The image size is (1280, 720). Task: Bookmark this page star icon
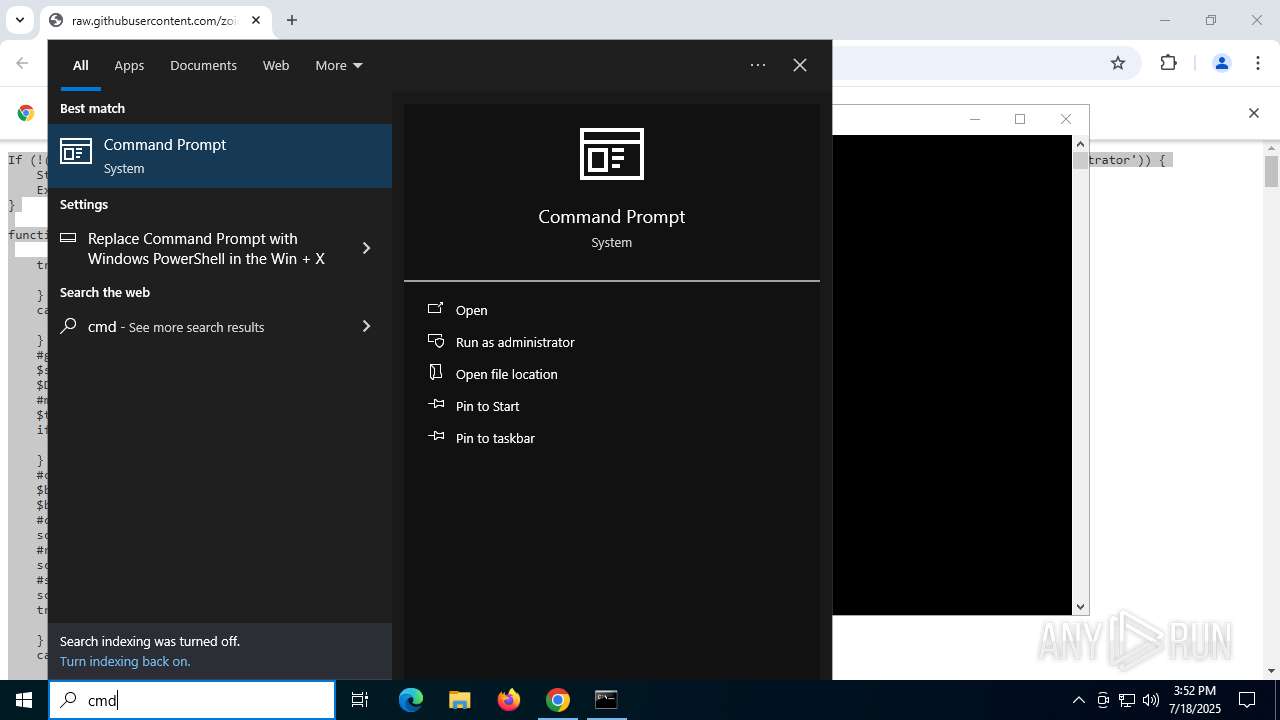click(1118, 63)
